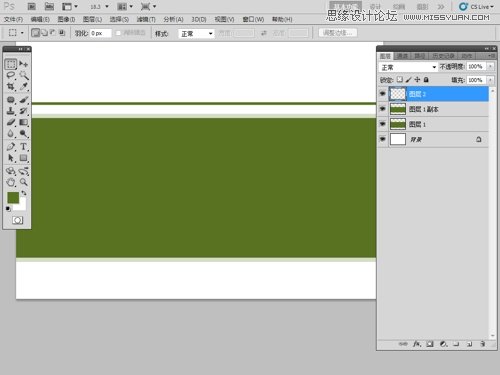Select the Hand tool
The height and width of the screenshot is (375, 500).
[11, 182]
